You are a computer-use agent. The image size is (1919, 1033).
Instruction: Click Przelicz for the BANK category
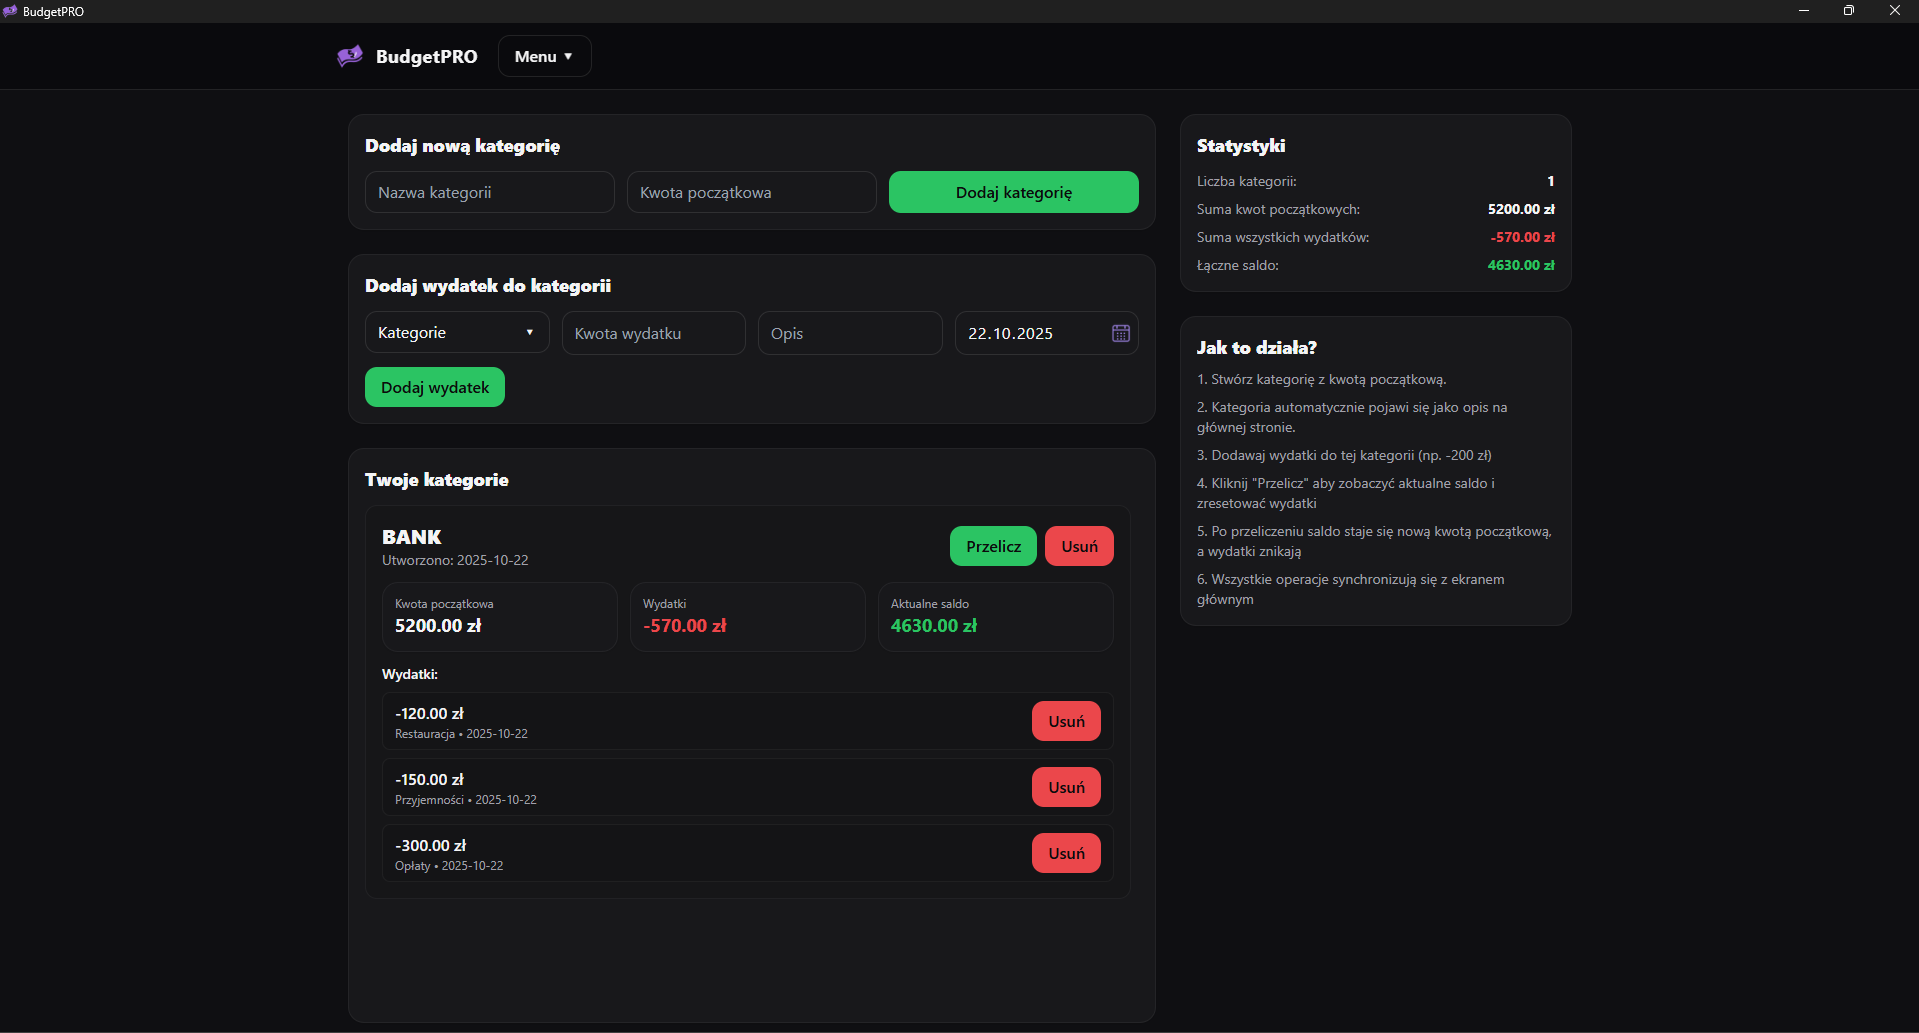click(x=993, y=546)
